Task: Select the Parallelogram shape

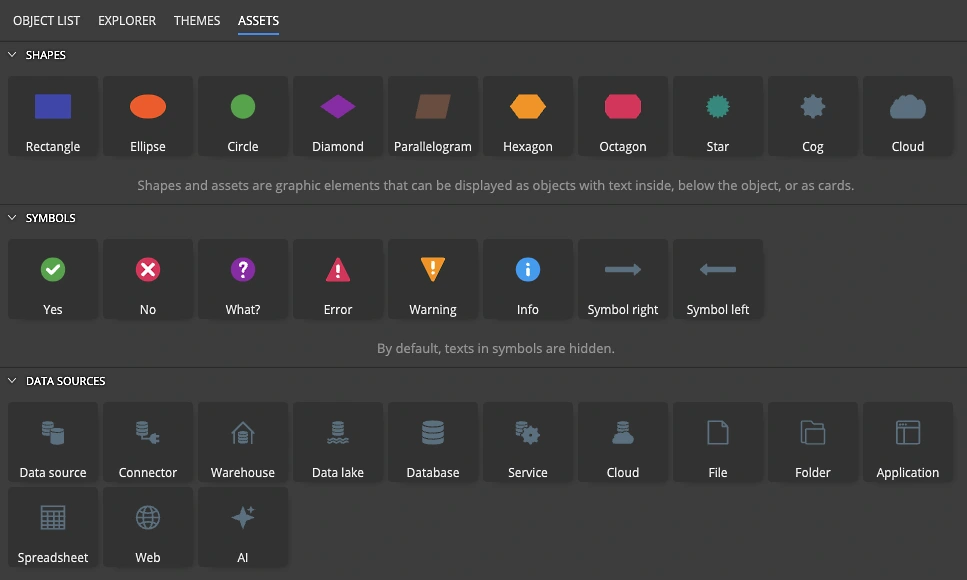Action: point(433,116)
